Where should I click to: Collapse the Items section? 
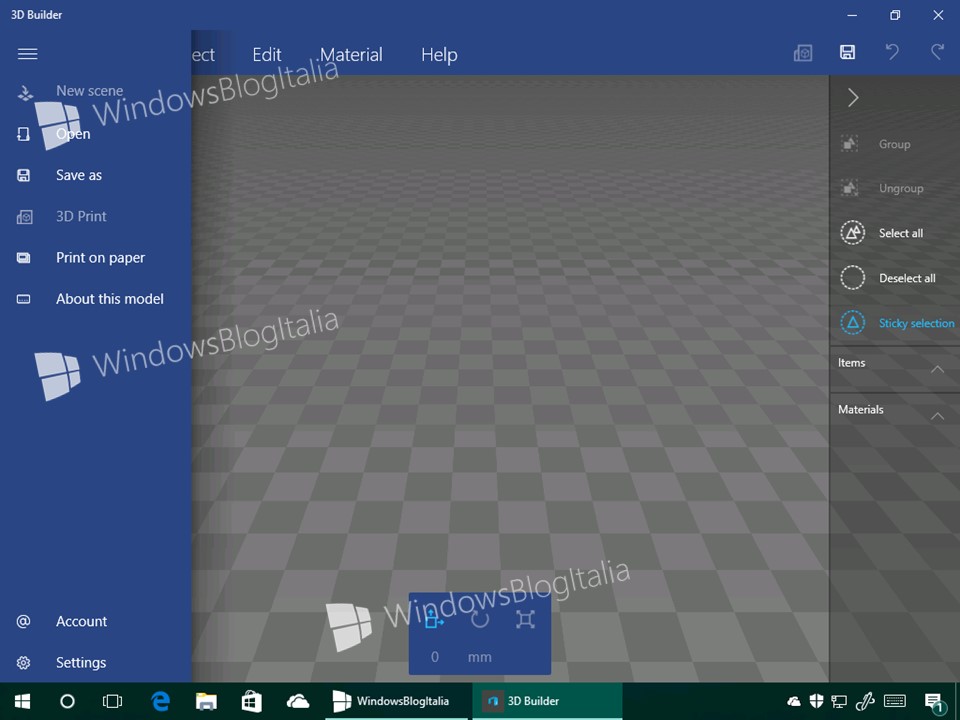pyautogui.click(x=937, y=369)
